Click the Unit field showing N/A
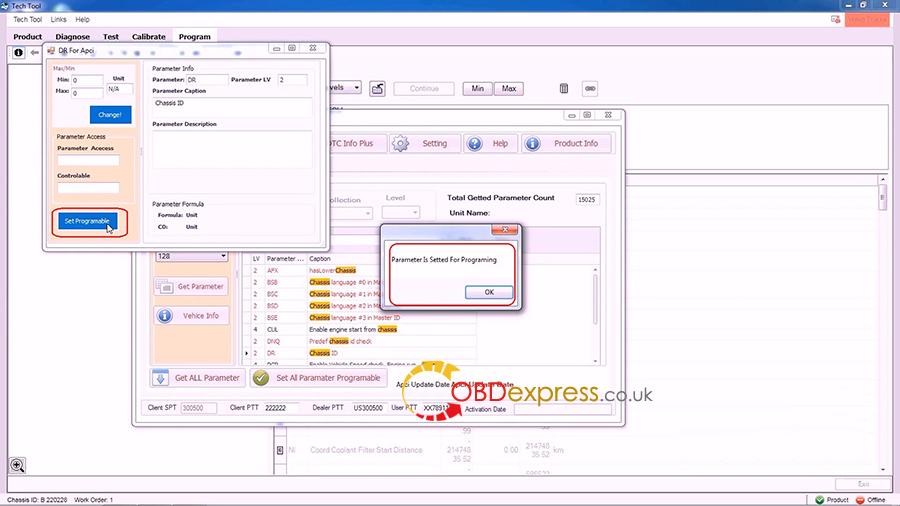 pos(120,89)
